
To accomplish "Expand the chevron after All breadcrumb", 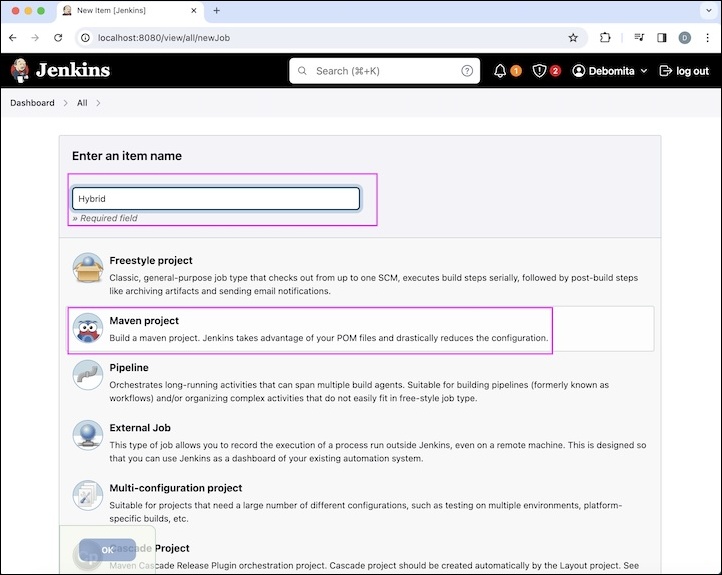I will 98,103.
